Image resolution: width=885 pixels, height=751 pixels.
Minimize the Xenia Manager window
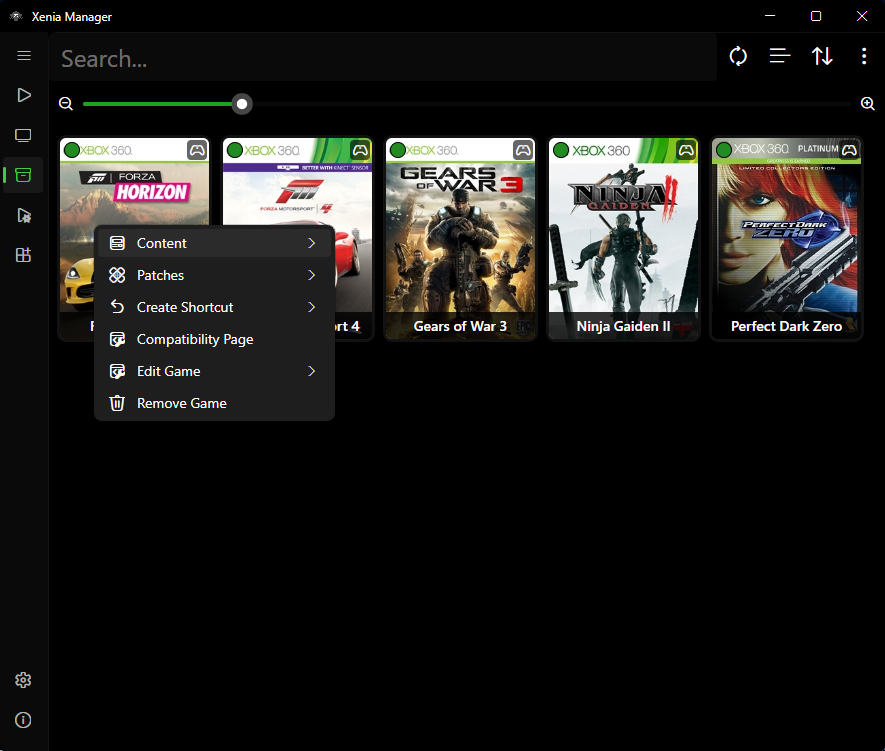pos(770,16)
